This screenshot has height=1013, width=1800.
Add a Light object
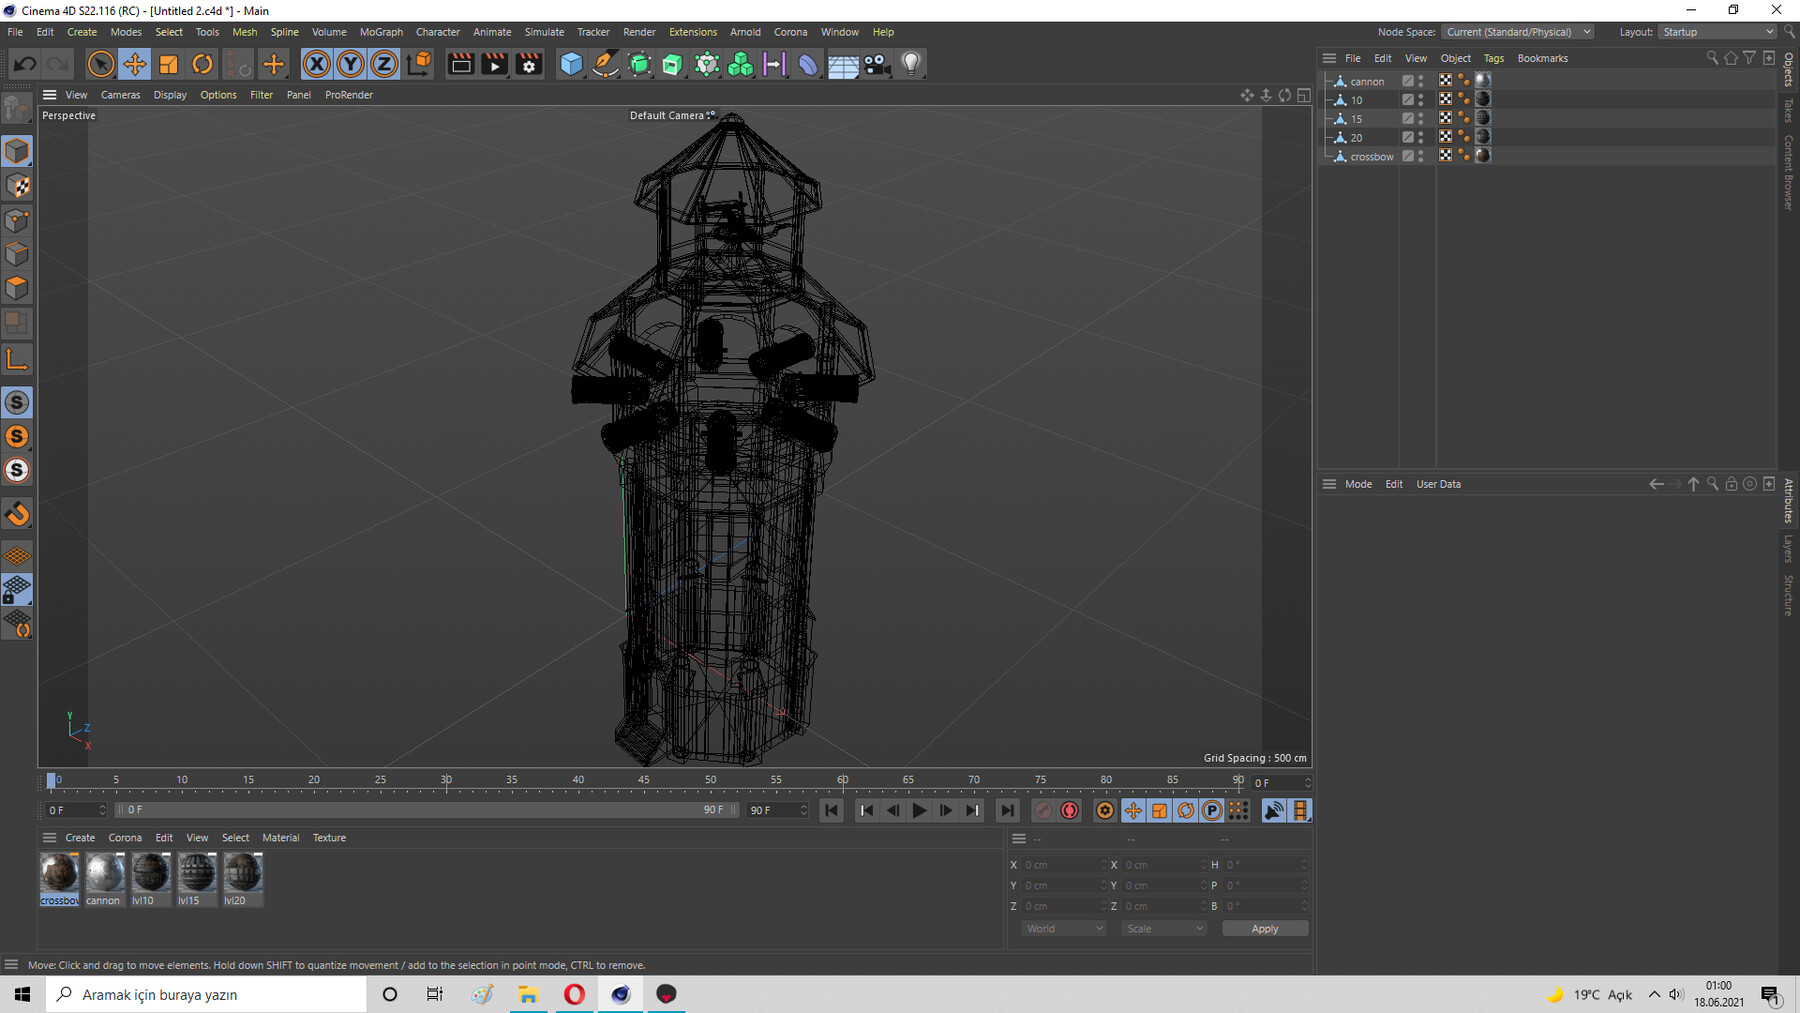click(x=911, y=64)
